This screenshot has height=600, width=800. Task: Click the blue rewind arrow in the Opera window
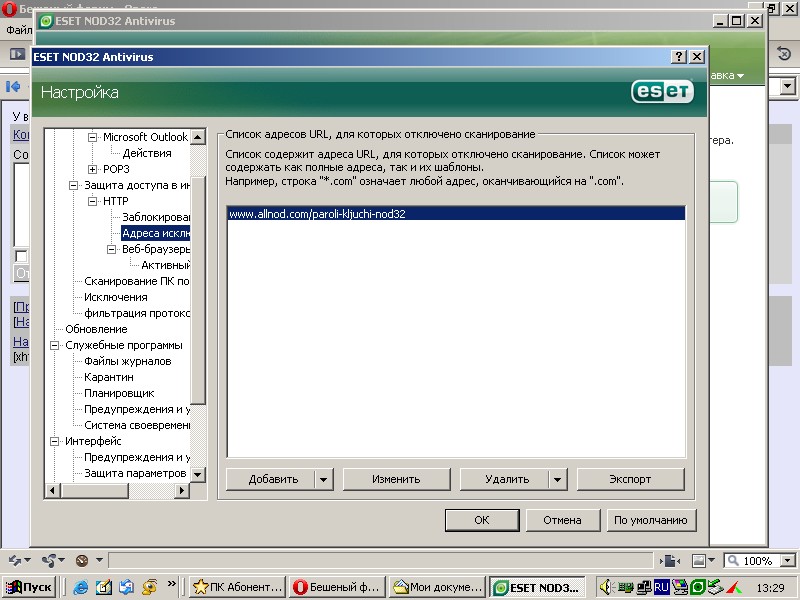coord(13,87)
